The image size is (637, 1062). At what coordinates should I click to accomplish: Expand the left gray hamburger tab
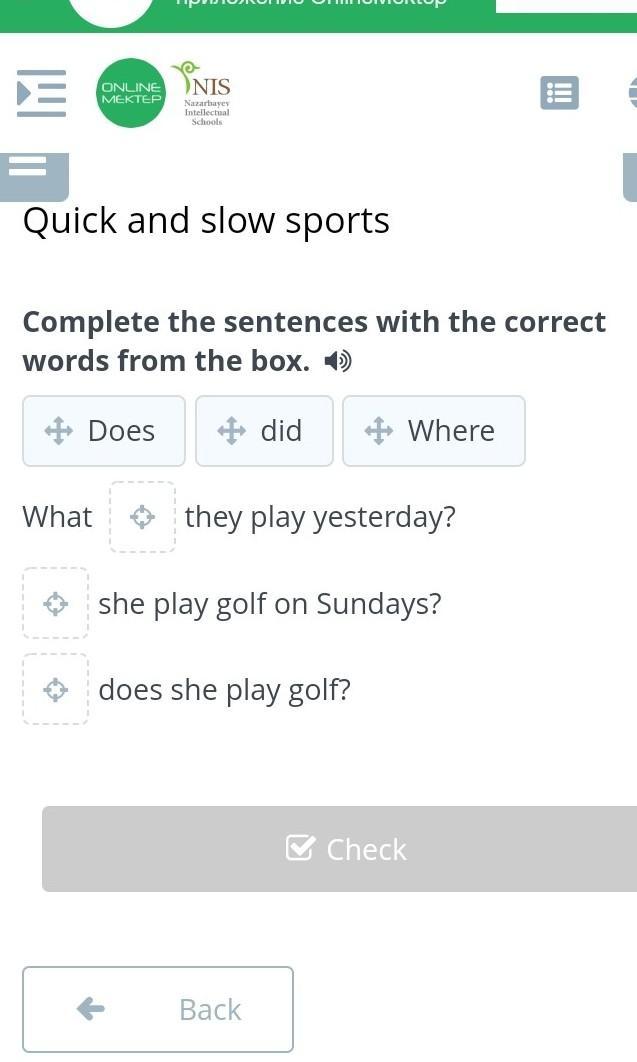pyautogui.click(x=35, y=174)
